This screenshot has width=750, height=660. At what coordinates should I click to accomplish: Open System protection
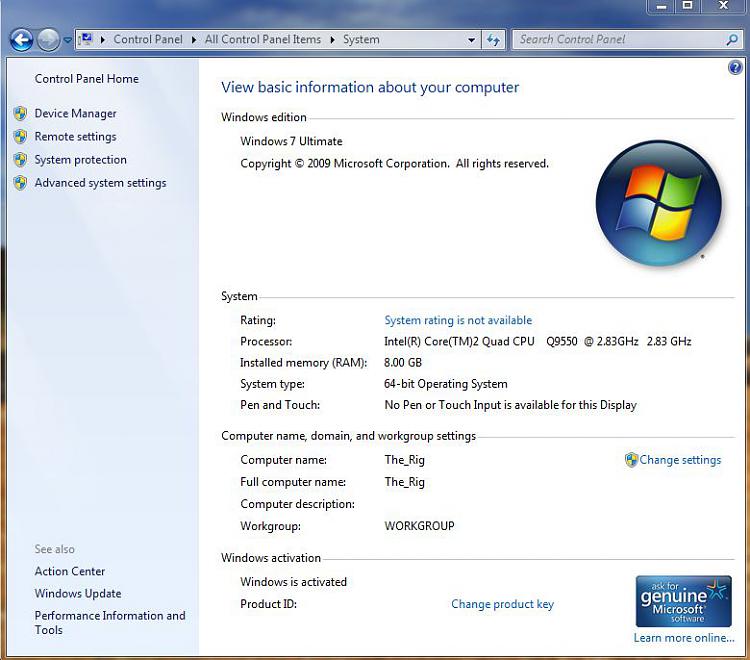tap(80, 160)
